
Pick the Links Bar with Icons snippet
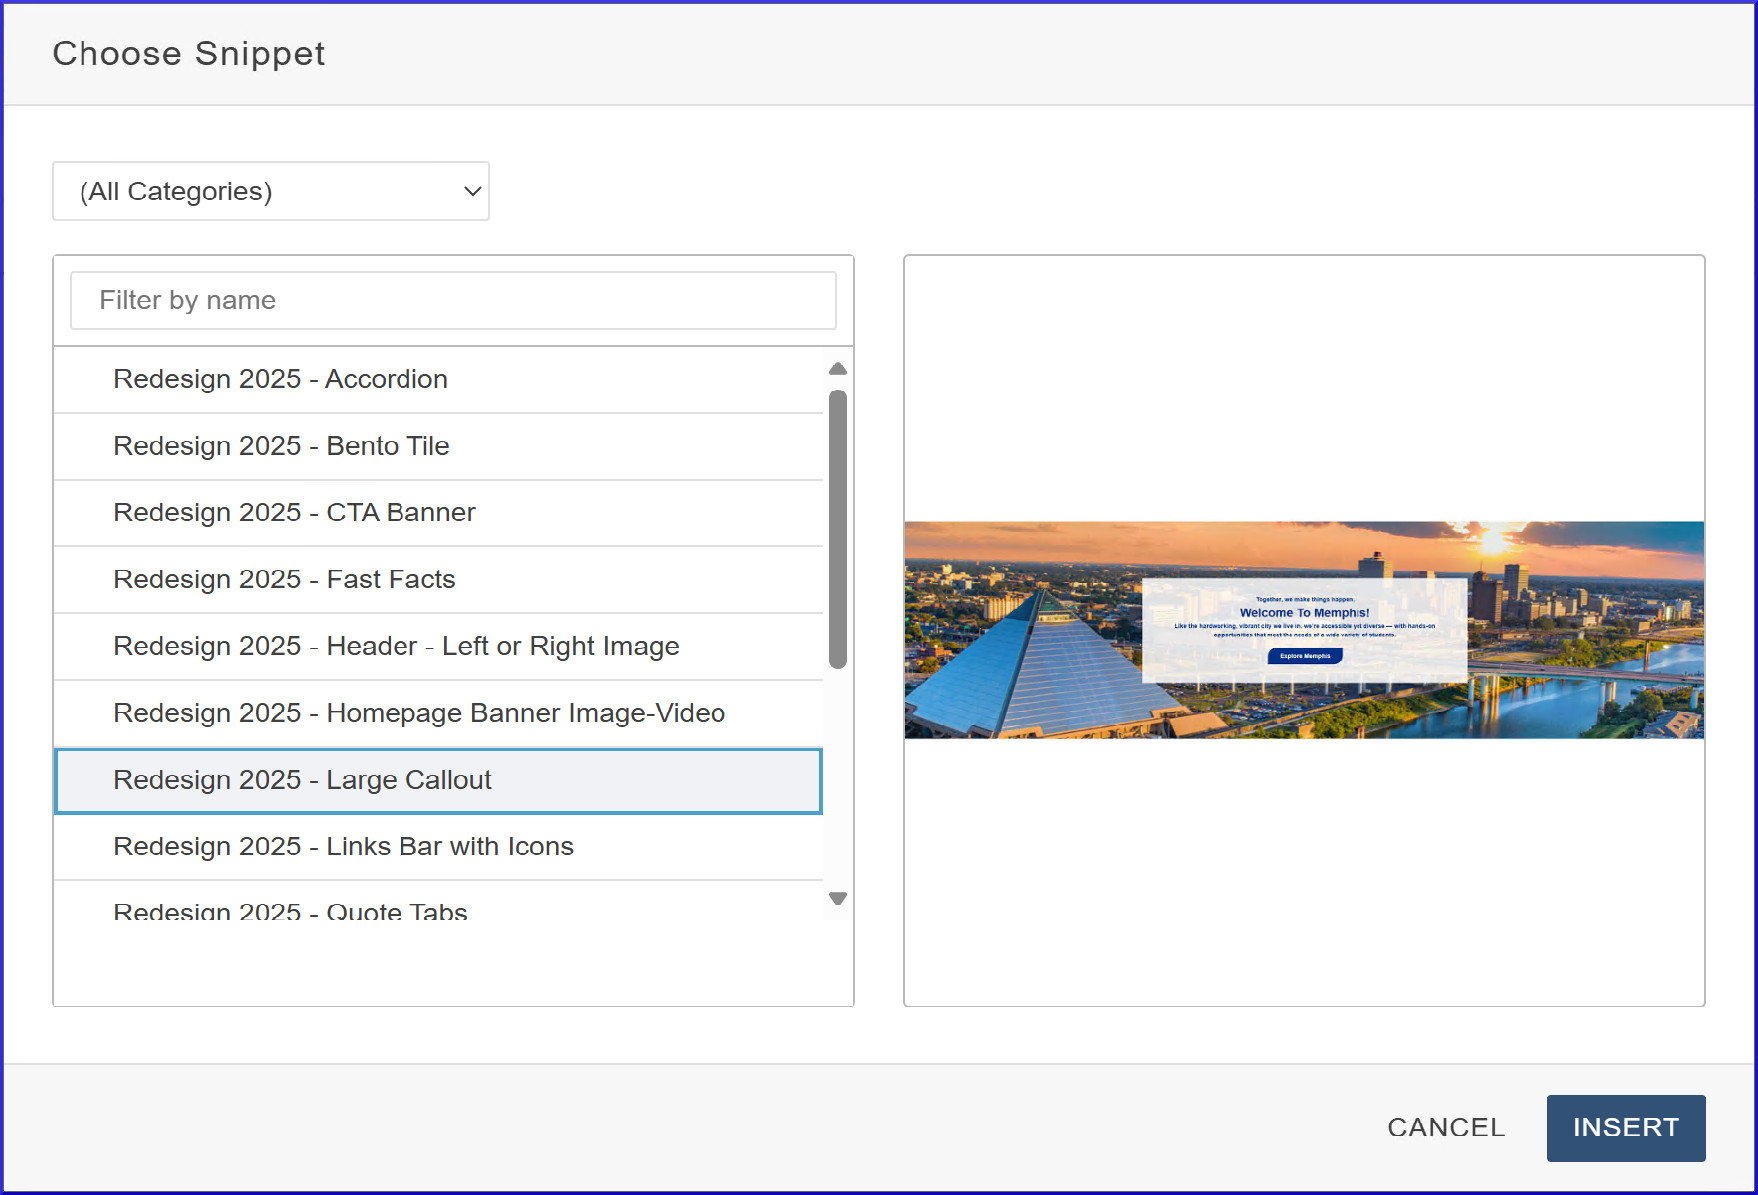[343, 847]
